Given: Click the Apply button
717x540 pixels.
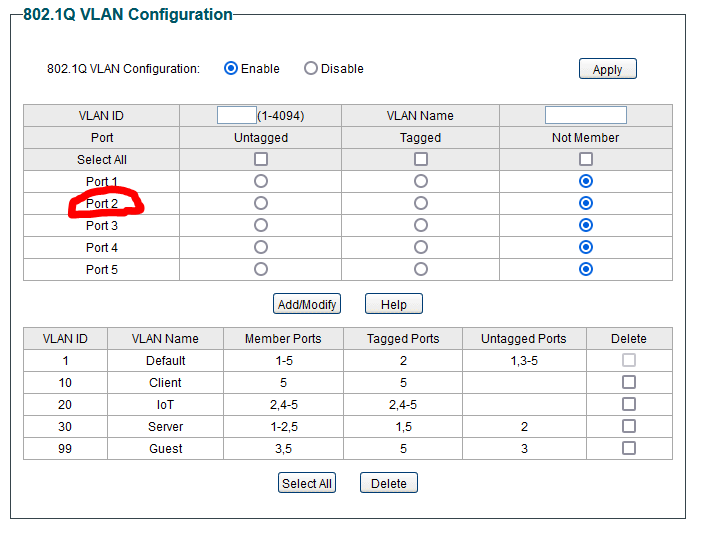Looking at the screenshot, I should pyautogui.click(x=607, y=69).
